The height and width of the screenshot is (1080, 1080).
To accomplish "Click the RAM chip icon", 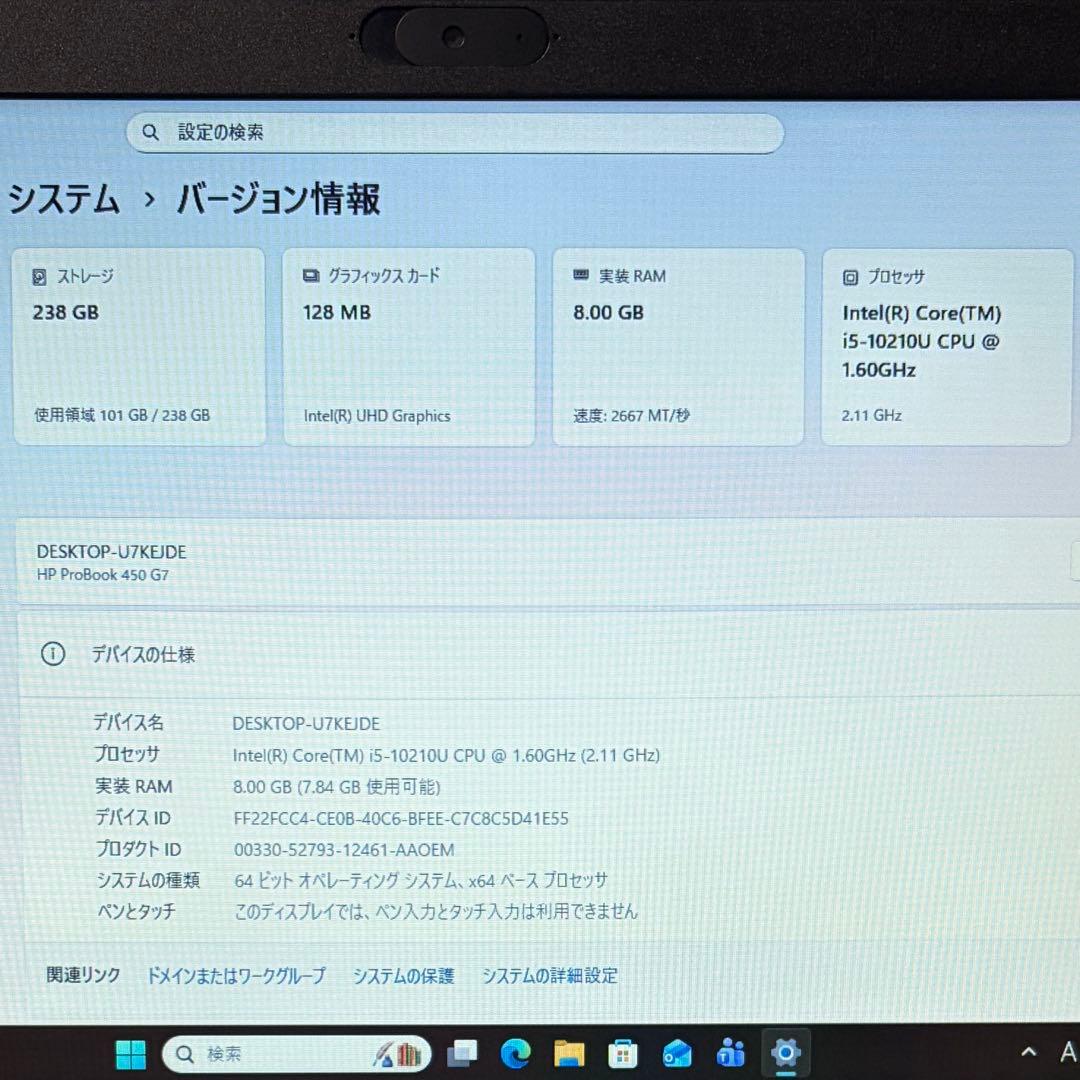I will tap(581, 276).
